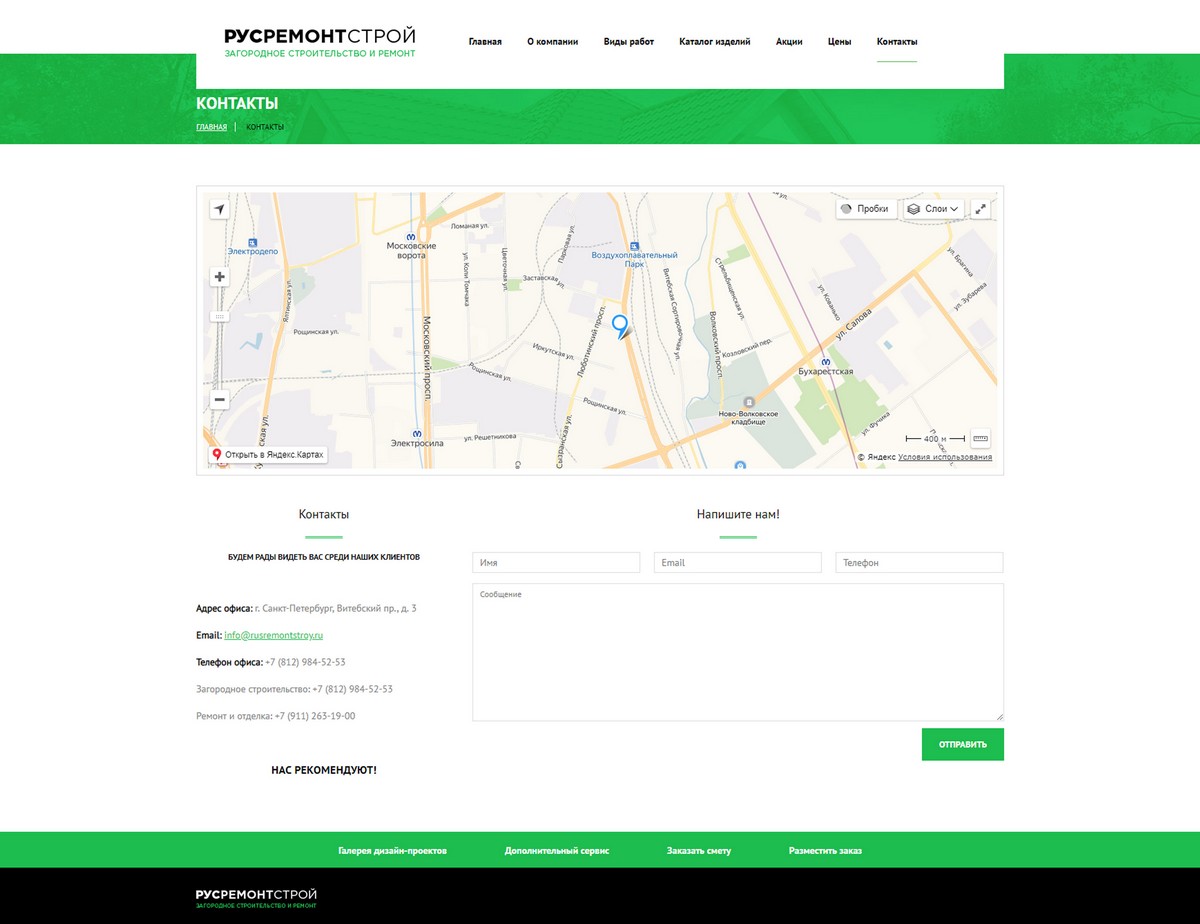Click the Бухарестская metro station icon

(x=825, y=362)
